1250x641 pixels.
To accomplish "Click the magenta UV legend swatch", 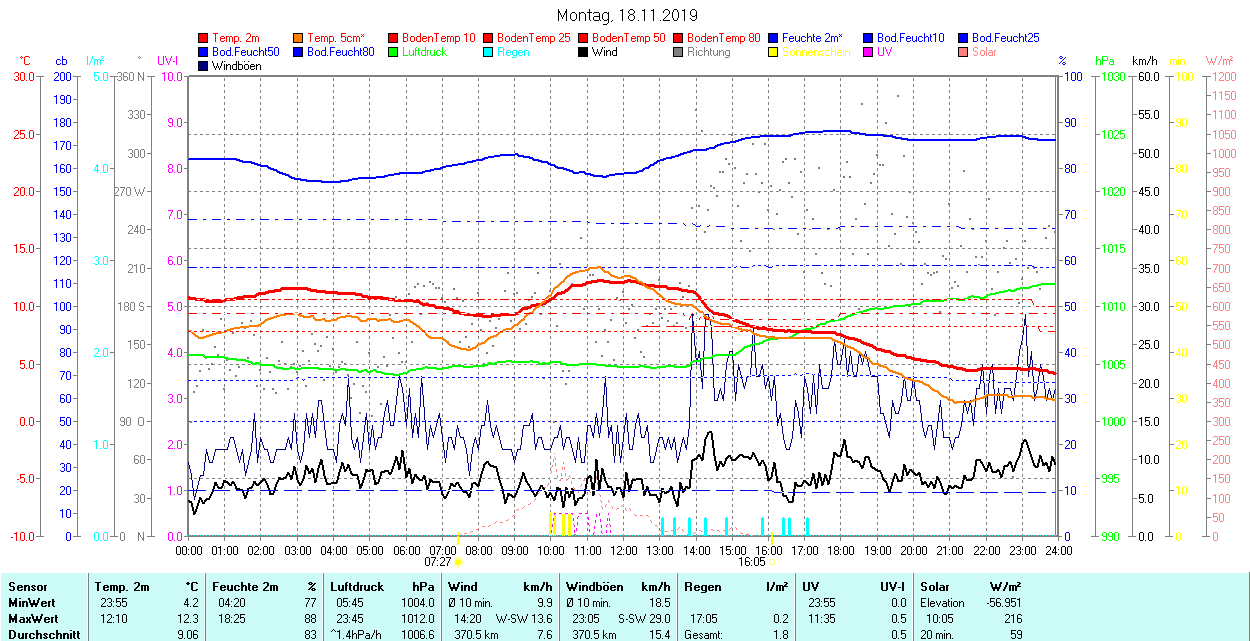I will coord(869,52).
